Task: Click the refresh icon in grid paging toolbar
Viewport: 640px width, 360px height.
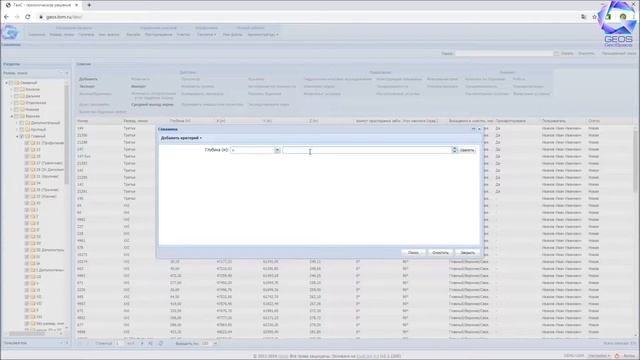Action: 161,343
